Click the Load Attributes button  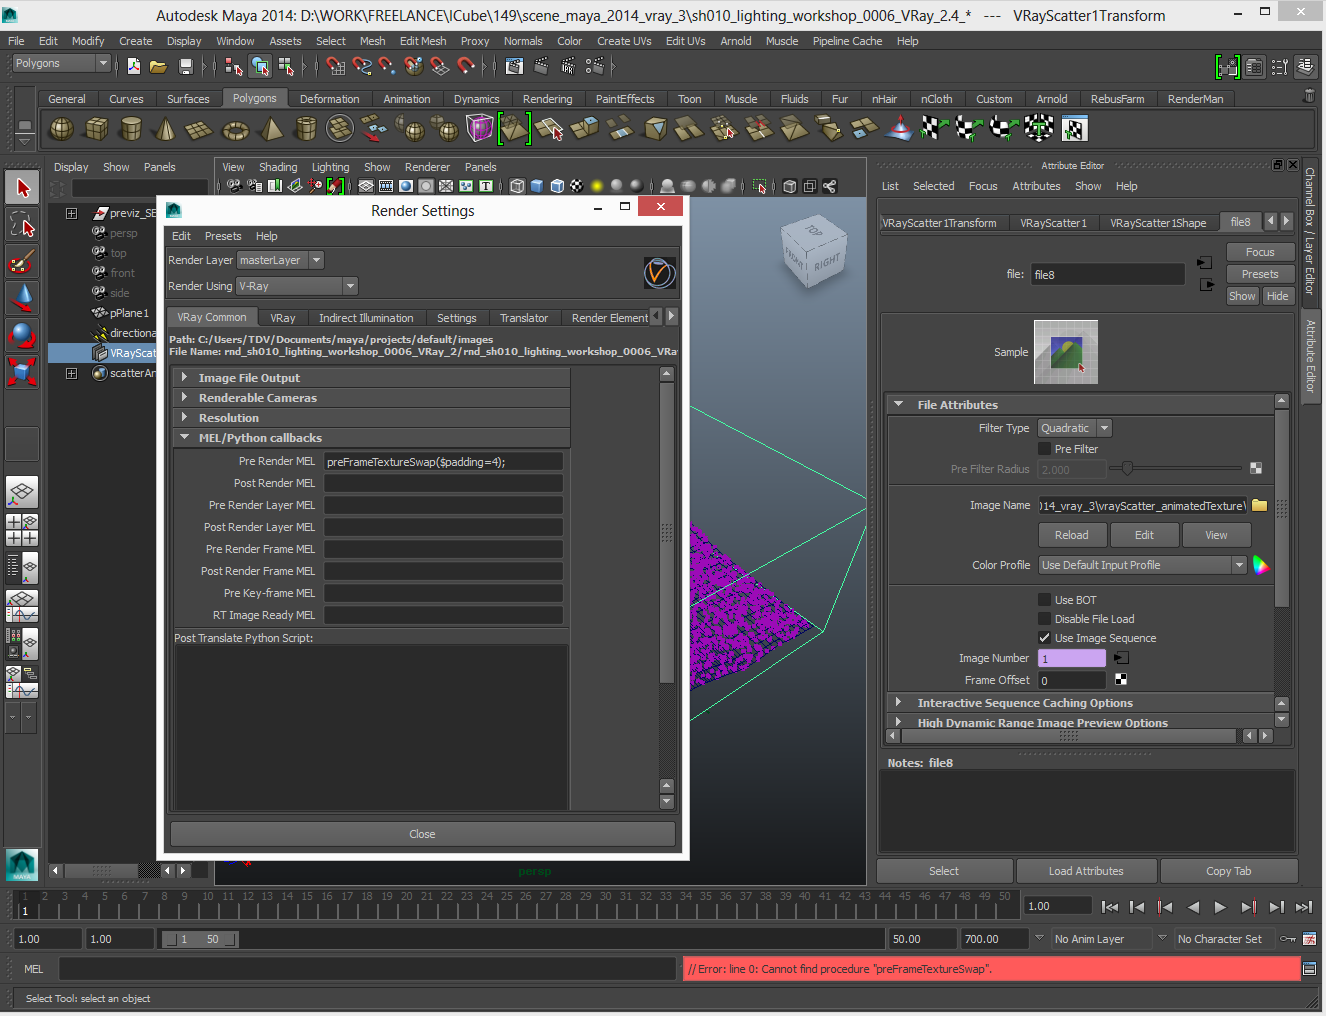tap(1086, 871)
